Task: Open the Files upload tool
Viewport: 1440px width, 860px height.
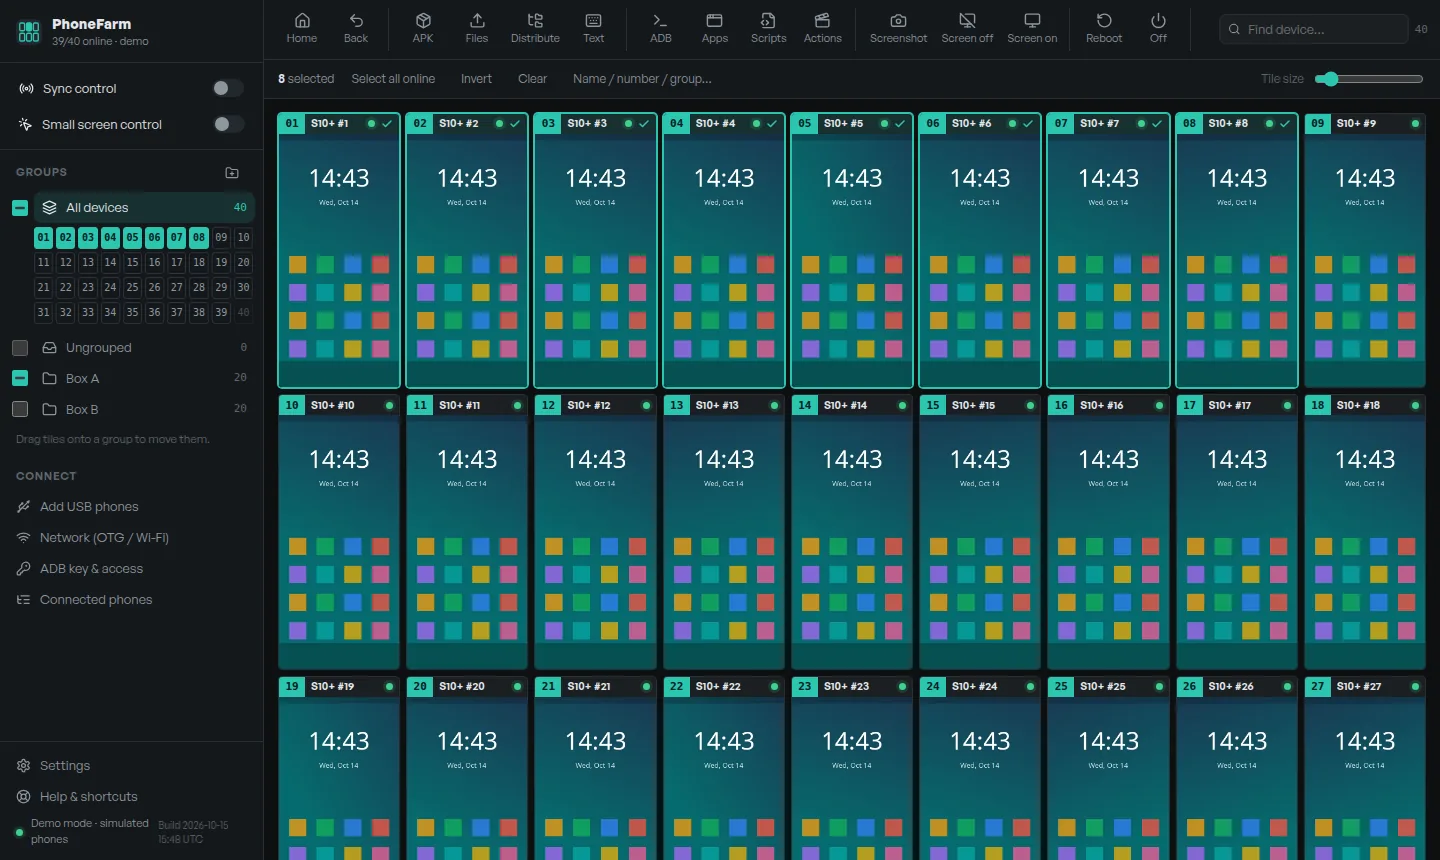Action: tap(477, 29)
